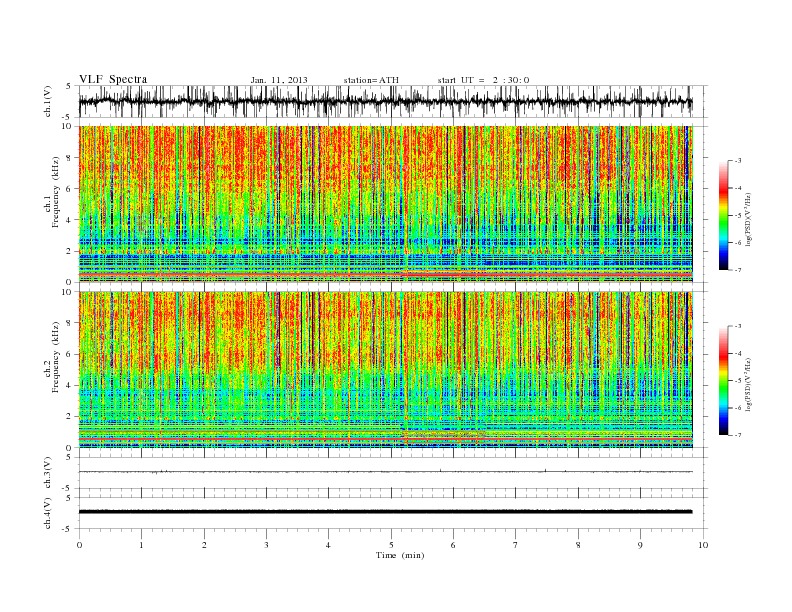Click the ch.2 color scale bar

point(723,380)
